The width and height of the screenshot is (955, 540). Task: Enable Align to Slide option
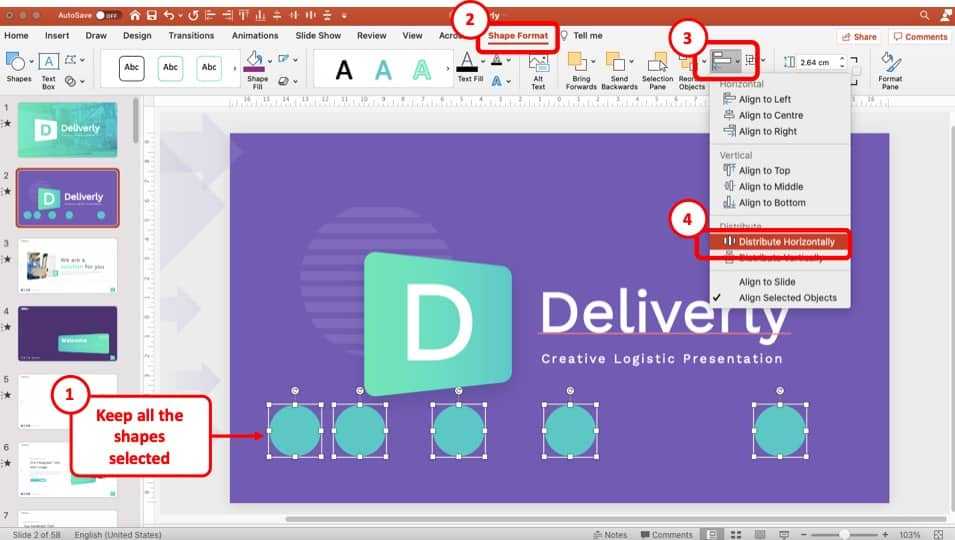click(767, 282)
